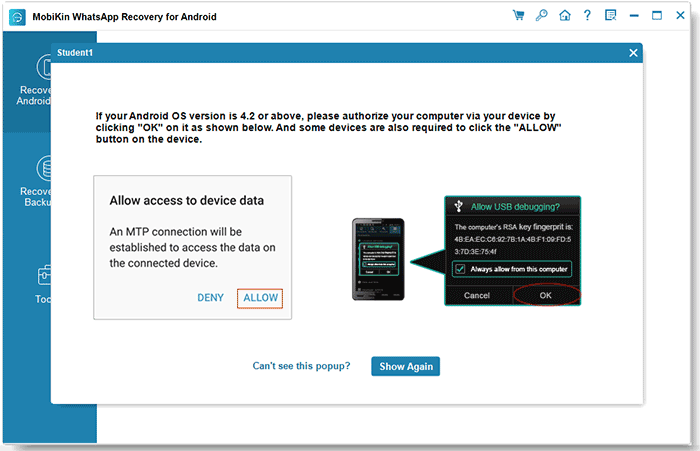Click the Show Again button
This screenshot has height=451, width=700.
pyautogui.click(x=405, y=366)
